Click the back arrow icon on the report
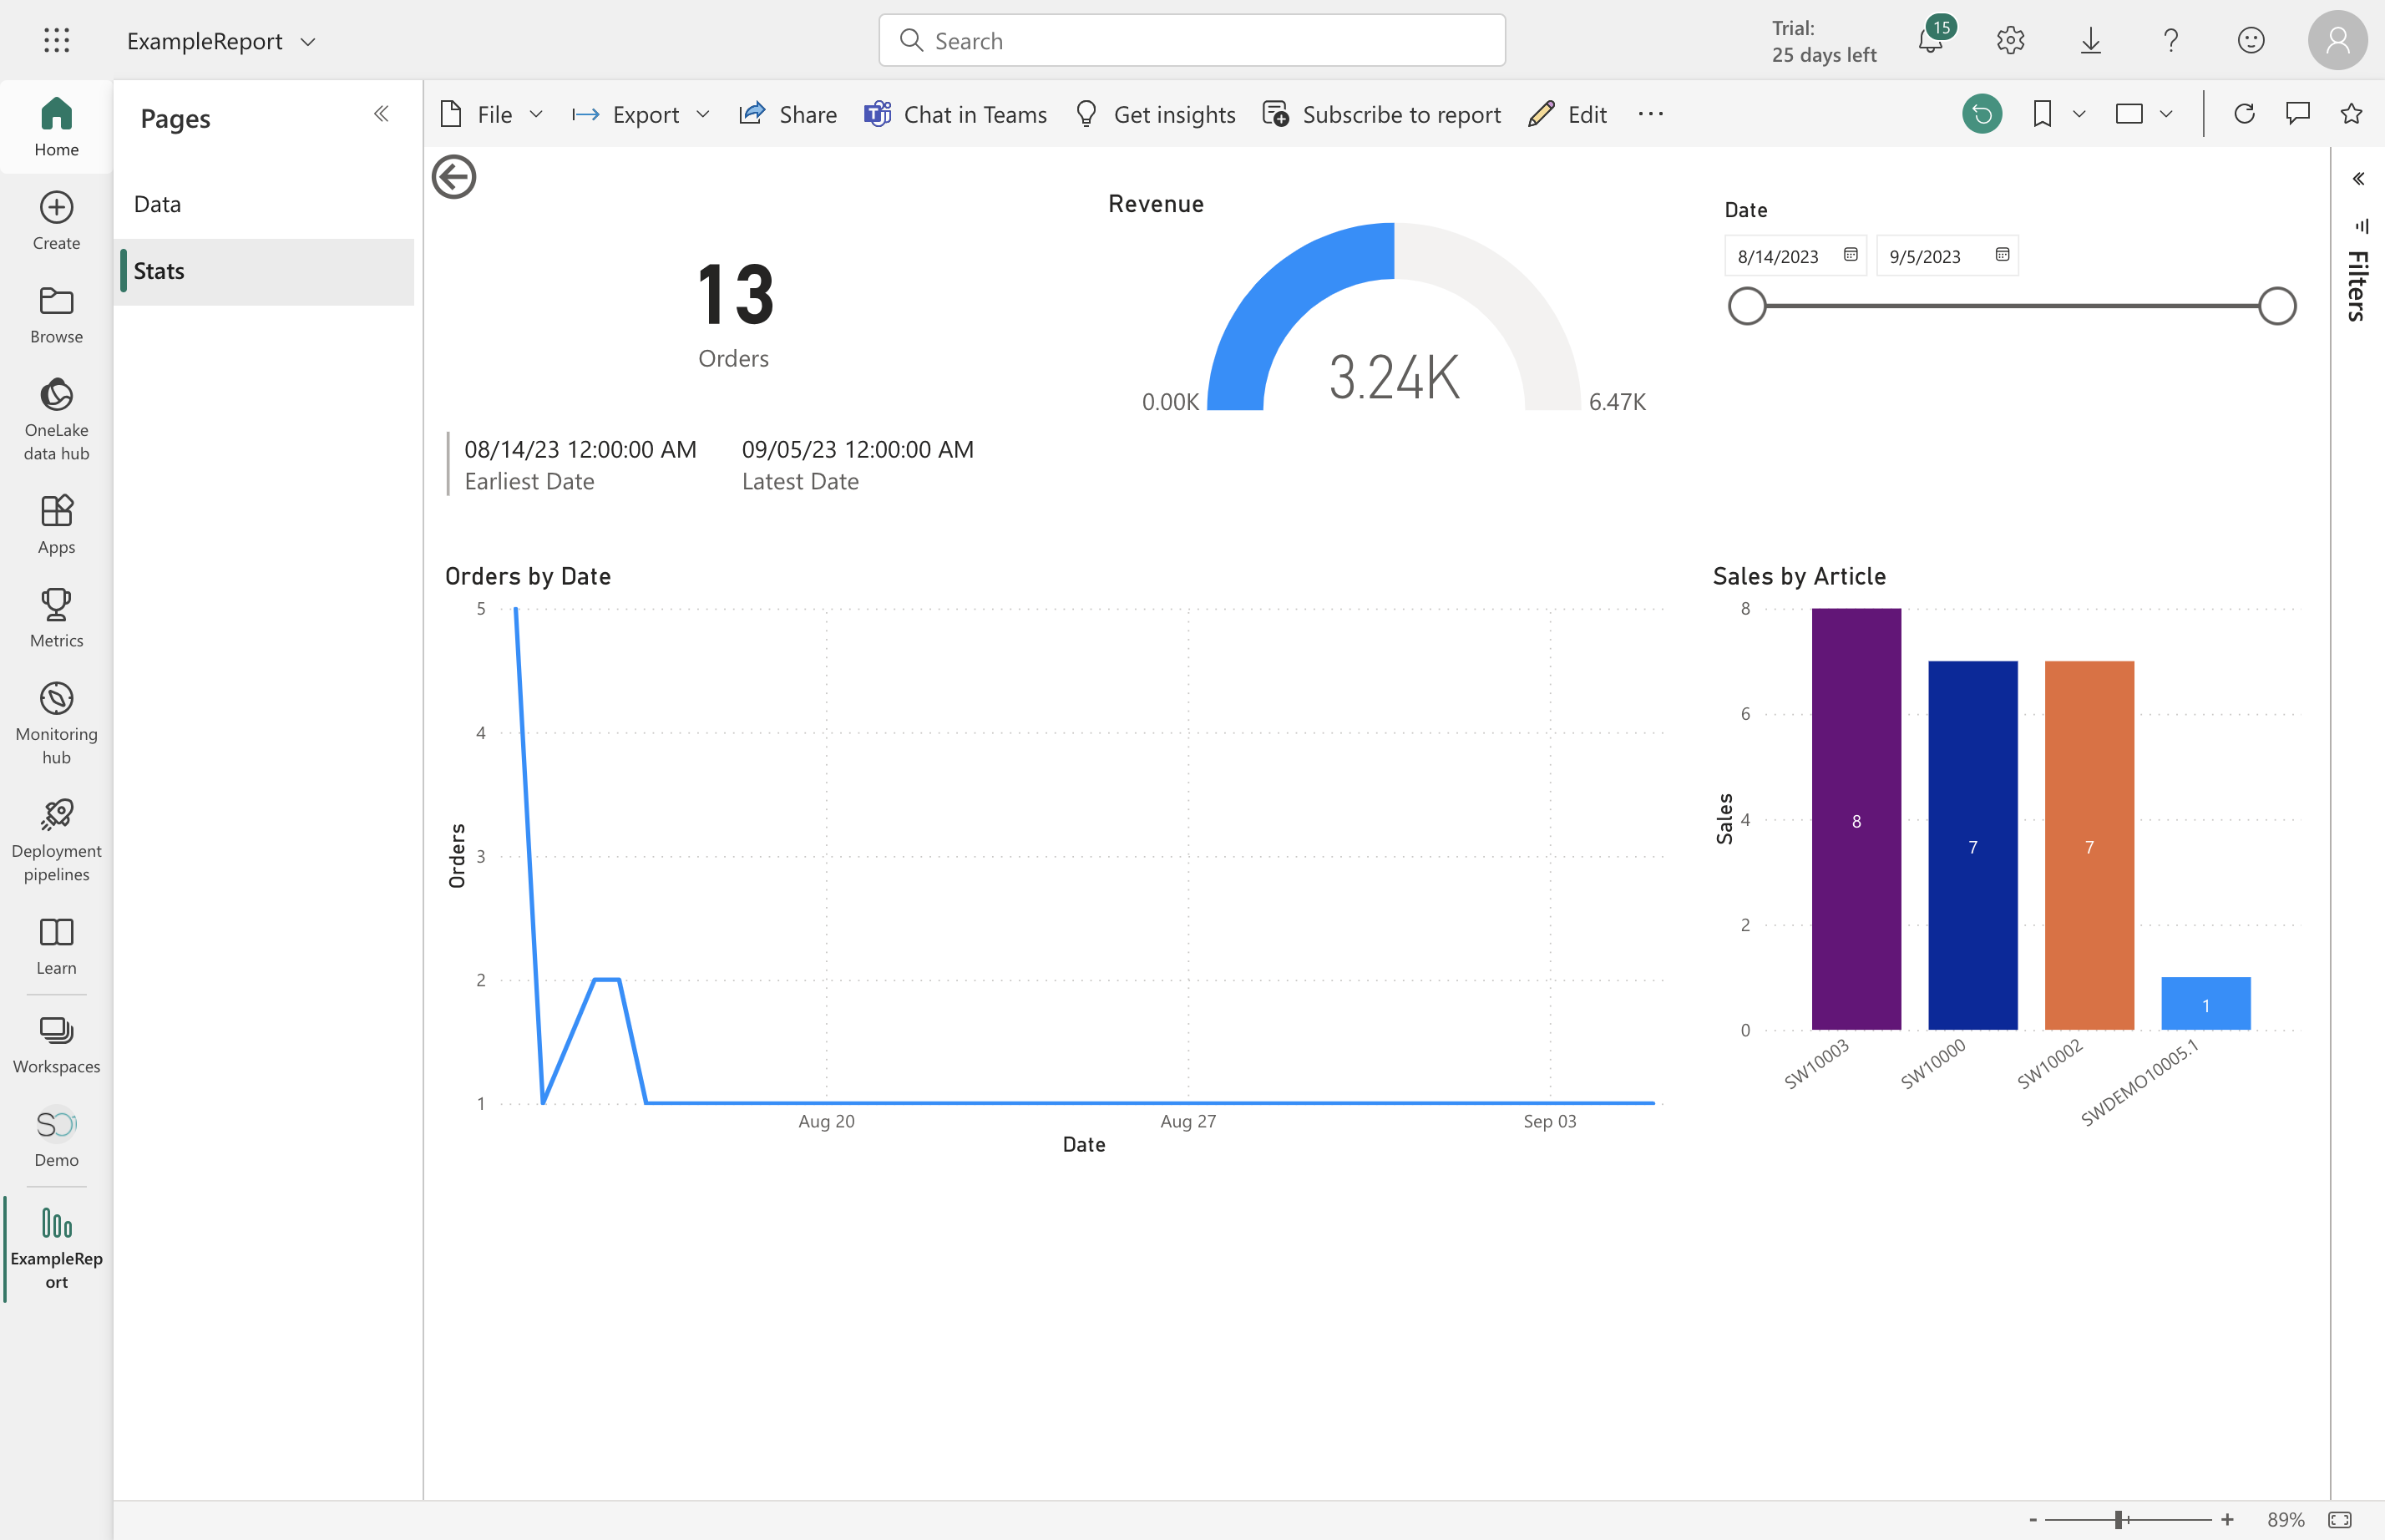The height and width of the screenshot is (1540, 2385). tap(454, 178)
